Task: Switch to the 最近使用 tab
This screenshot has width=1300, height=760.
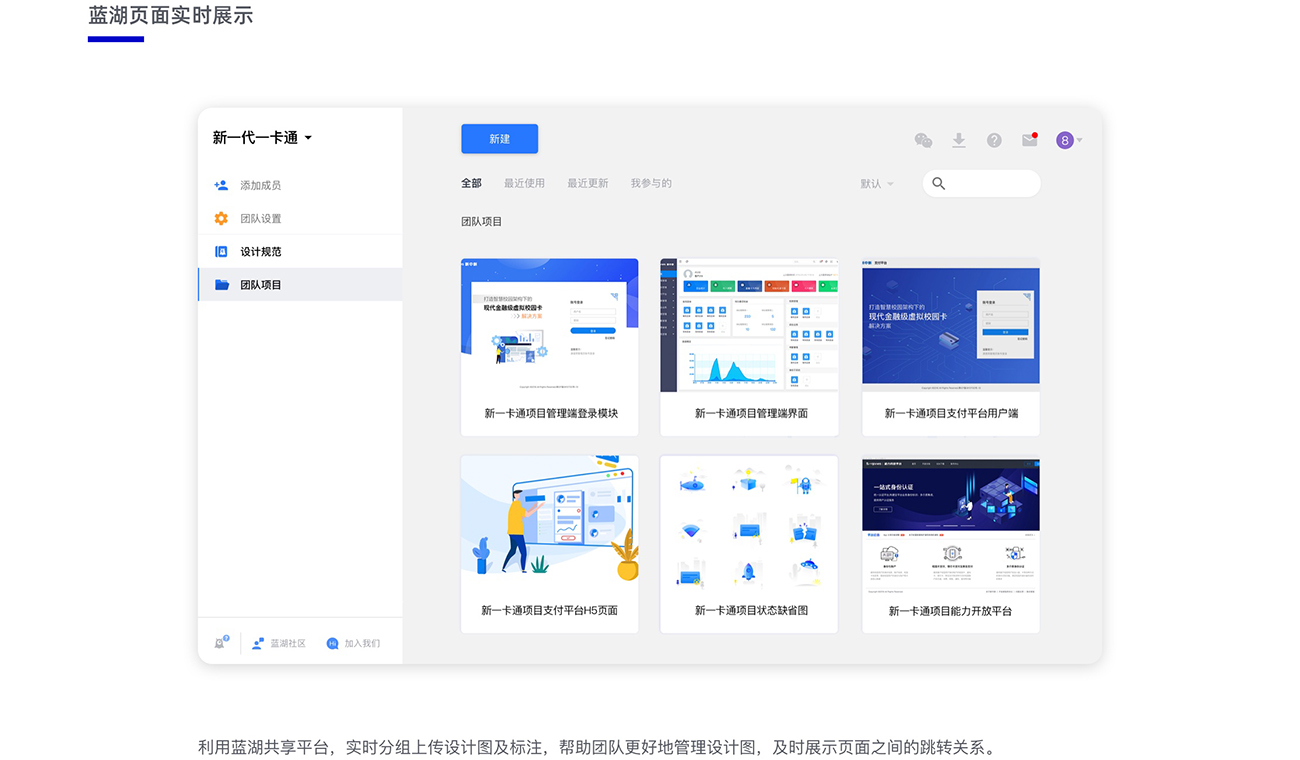Action: coord(524,183)
